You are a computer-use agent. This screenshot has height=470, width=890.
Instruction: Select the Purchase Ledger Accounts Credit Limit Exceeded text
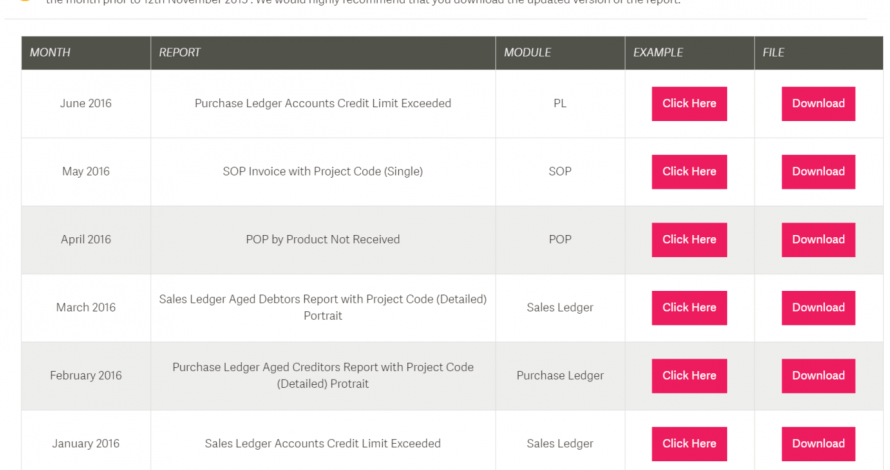323,103
